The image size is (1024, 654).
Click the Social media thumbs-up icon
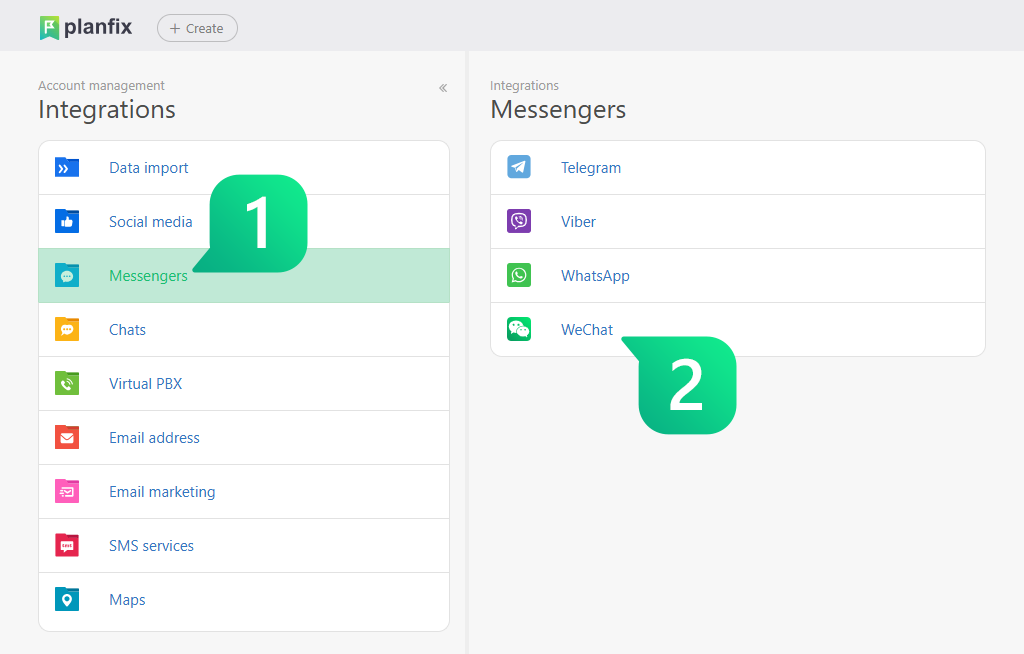click(67, 221)
